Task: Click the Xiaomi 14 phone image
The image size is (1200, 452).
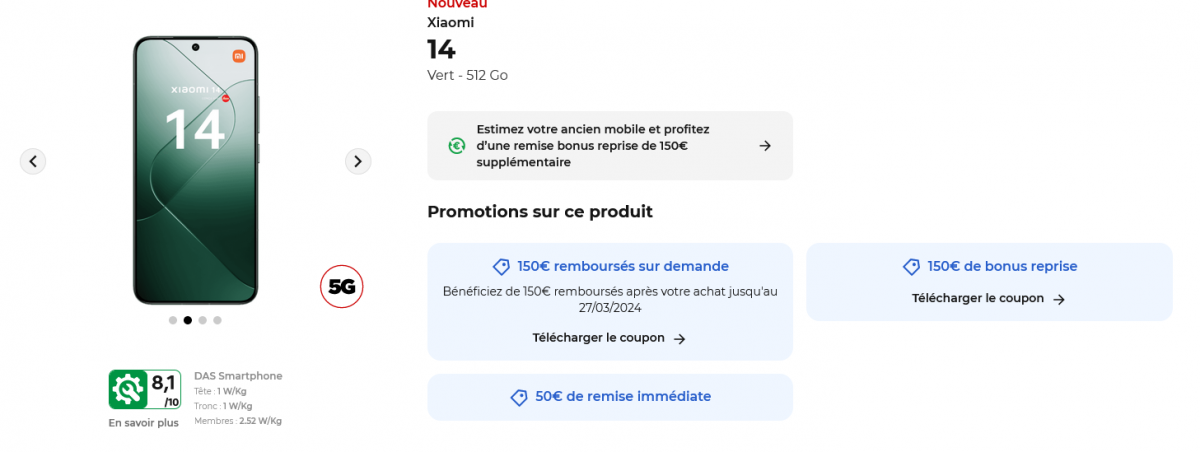Action: (196, 170)
